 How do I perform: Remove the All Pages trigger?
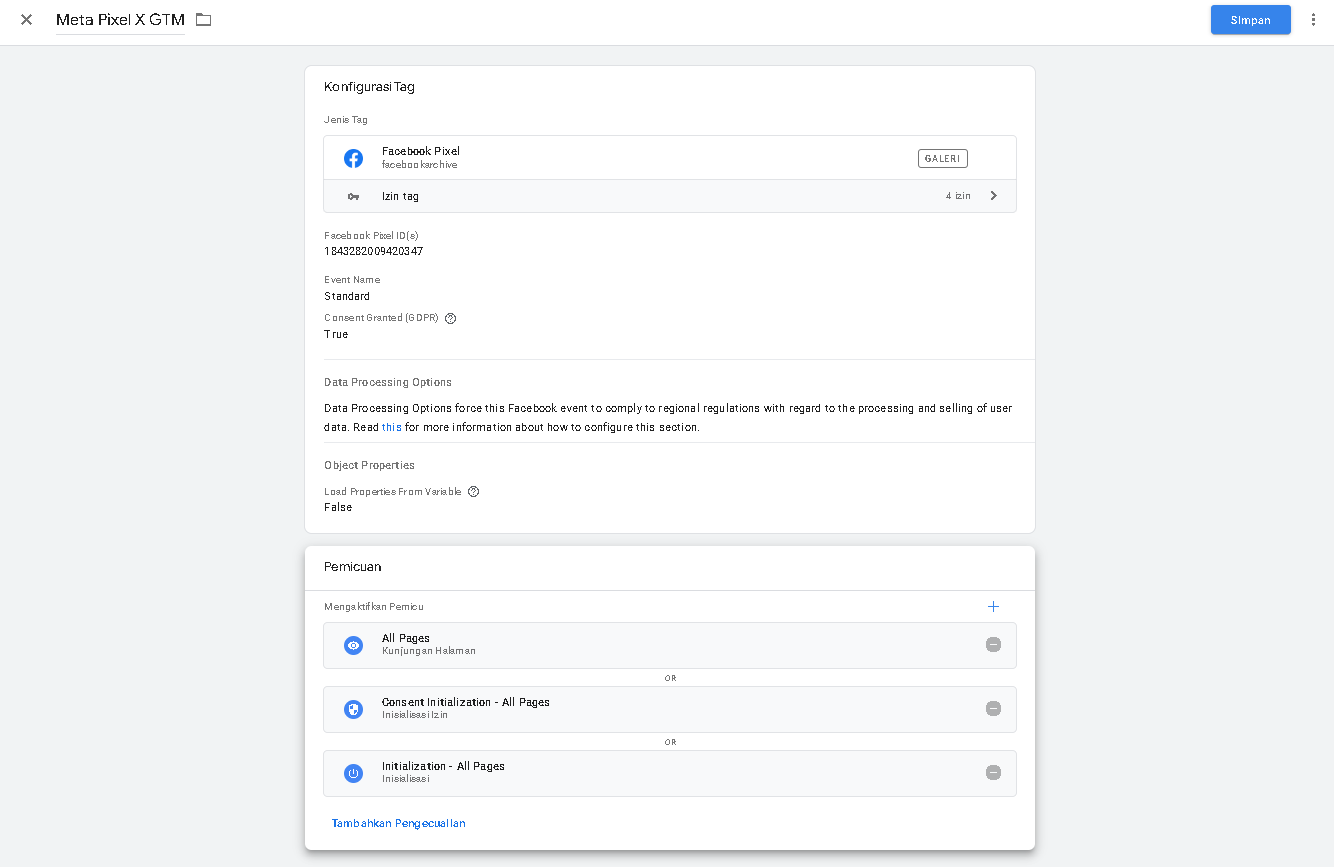(x=993, y=645)
